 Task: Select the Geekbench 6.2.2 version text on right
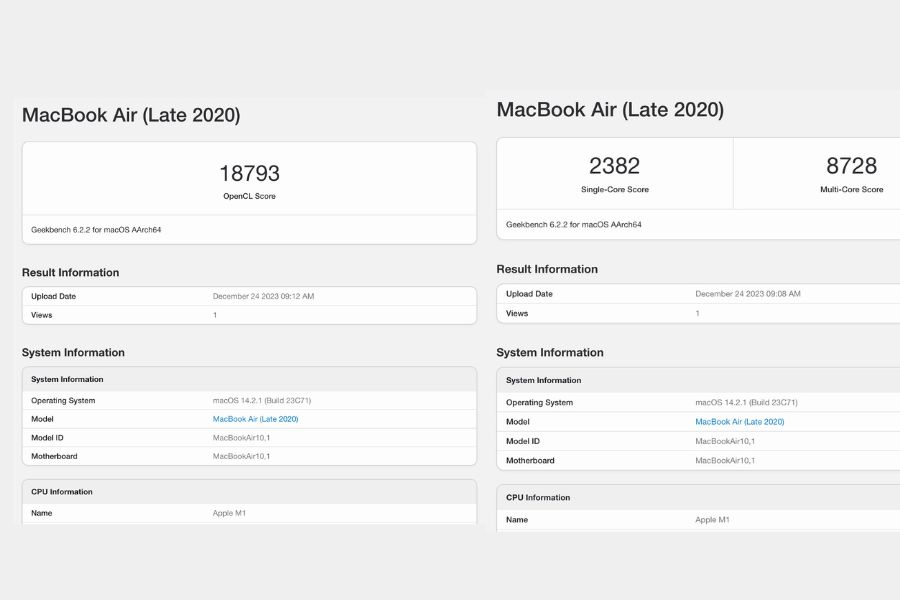click(572, 223)
